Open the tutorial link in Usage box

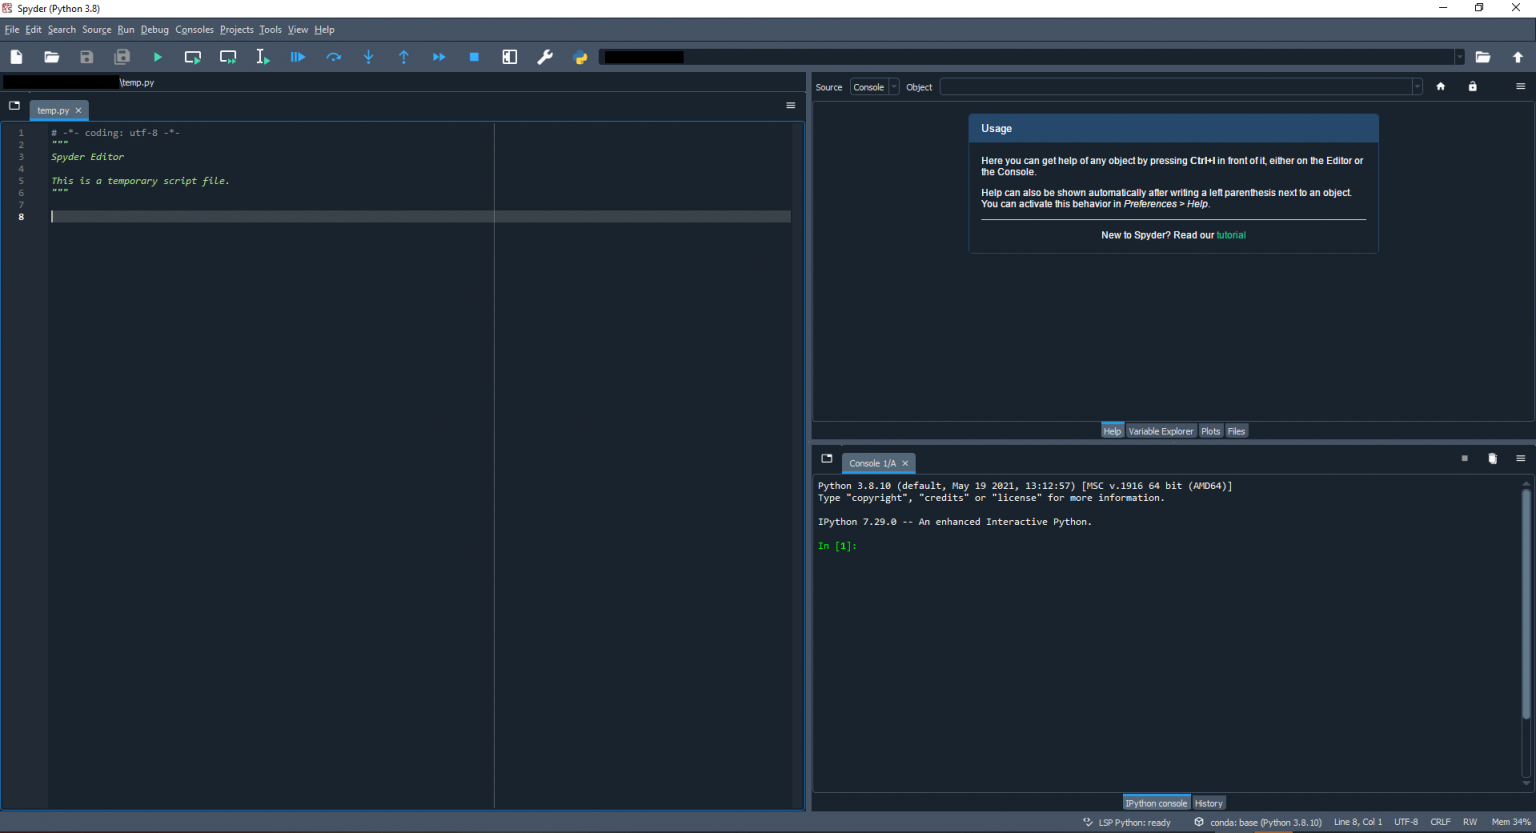tap(1231, 235)
